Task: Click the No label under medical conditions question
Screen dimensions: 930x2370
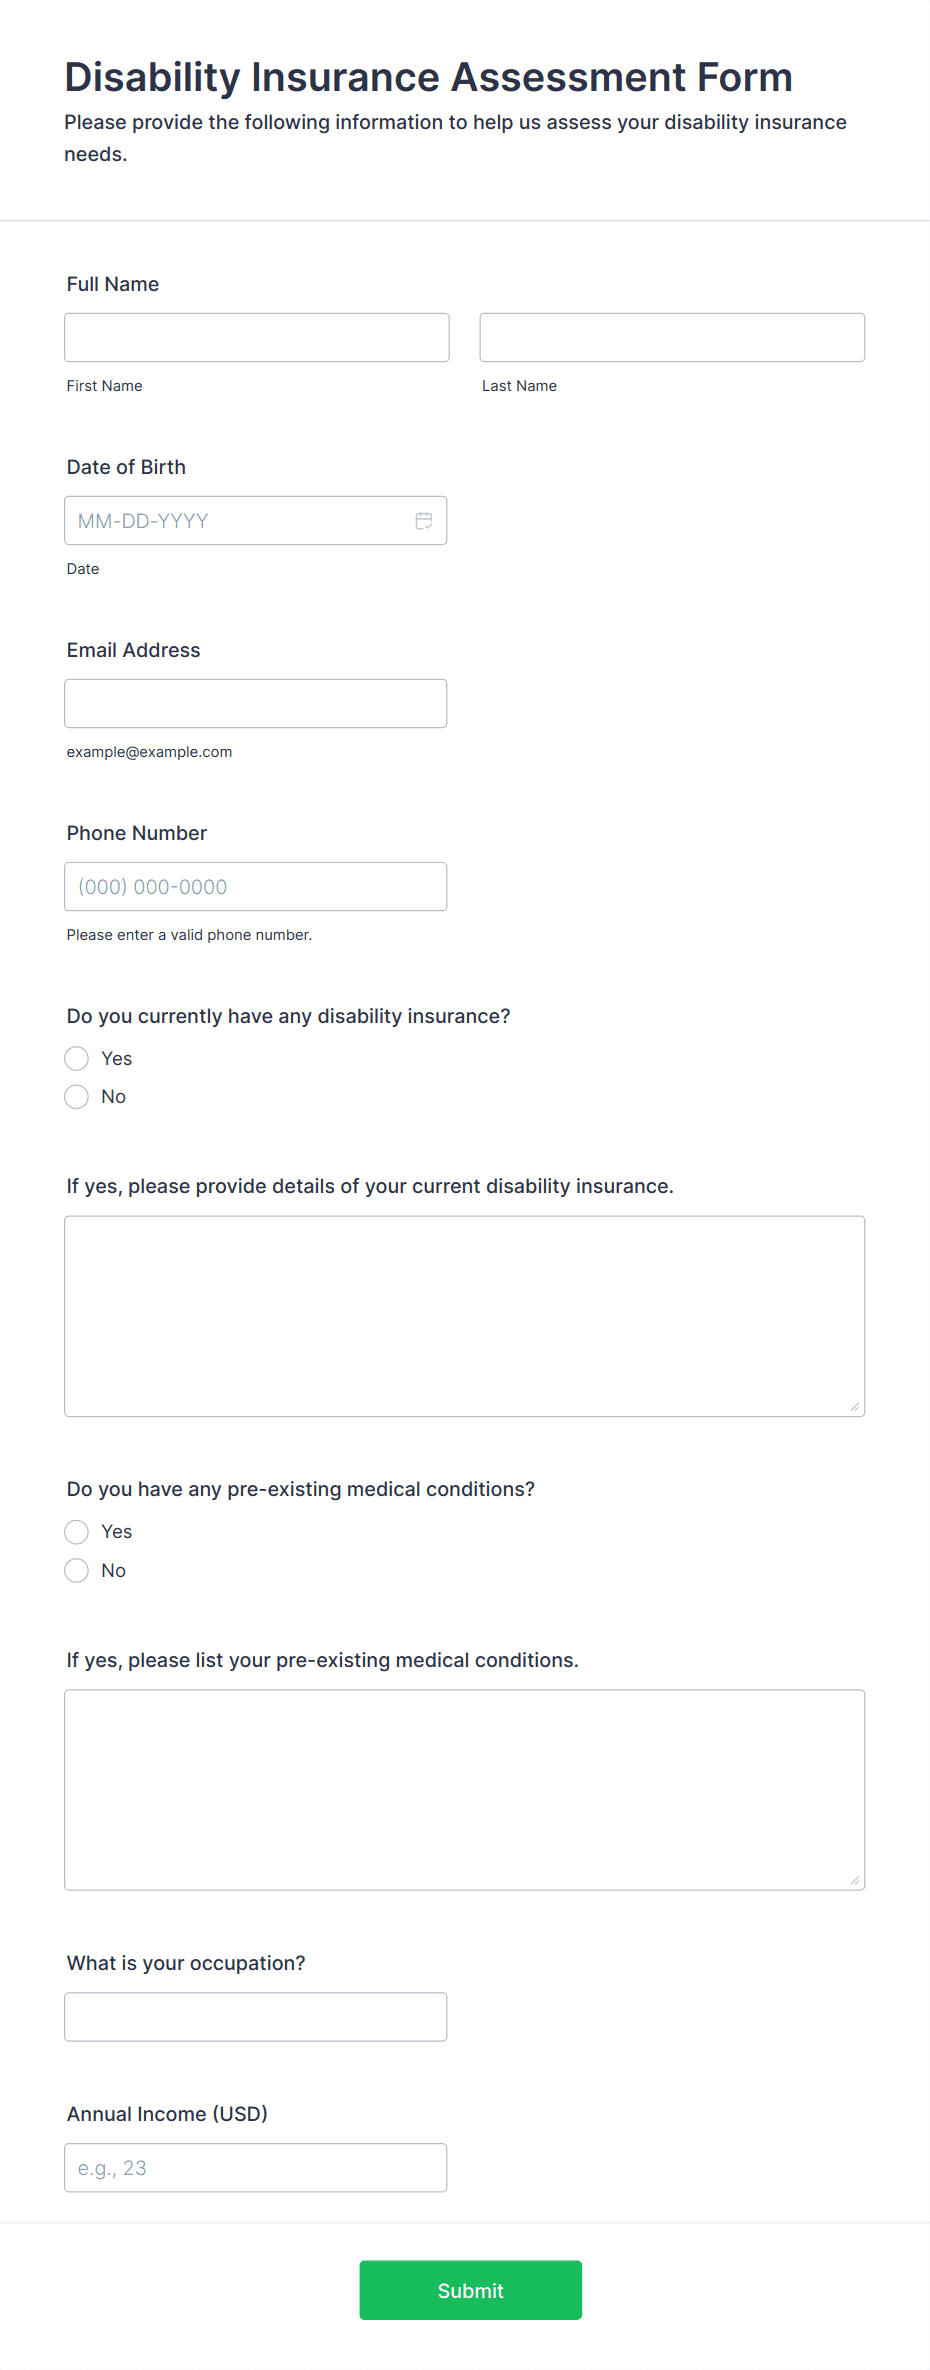Action: pyautogui.click(x=114, y=1570)
